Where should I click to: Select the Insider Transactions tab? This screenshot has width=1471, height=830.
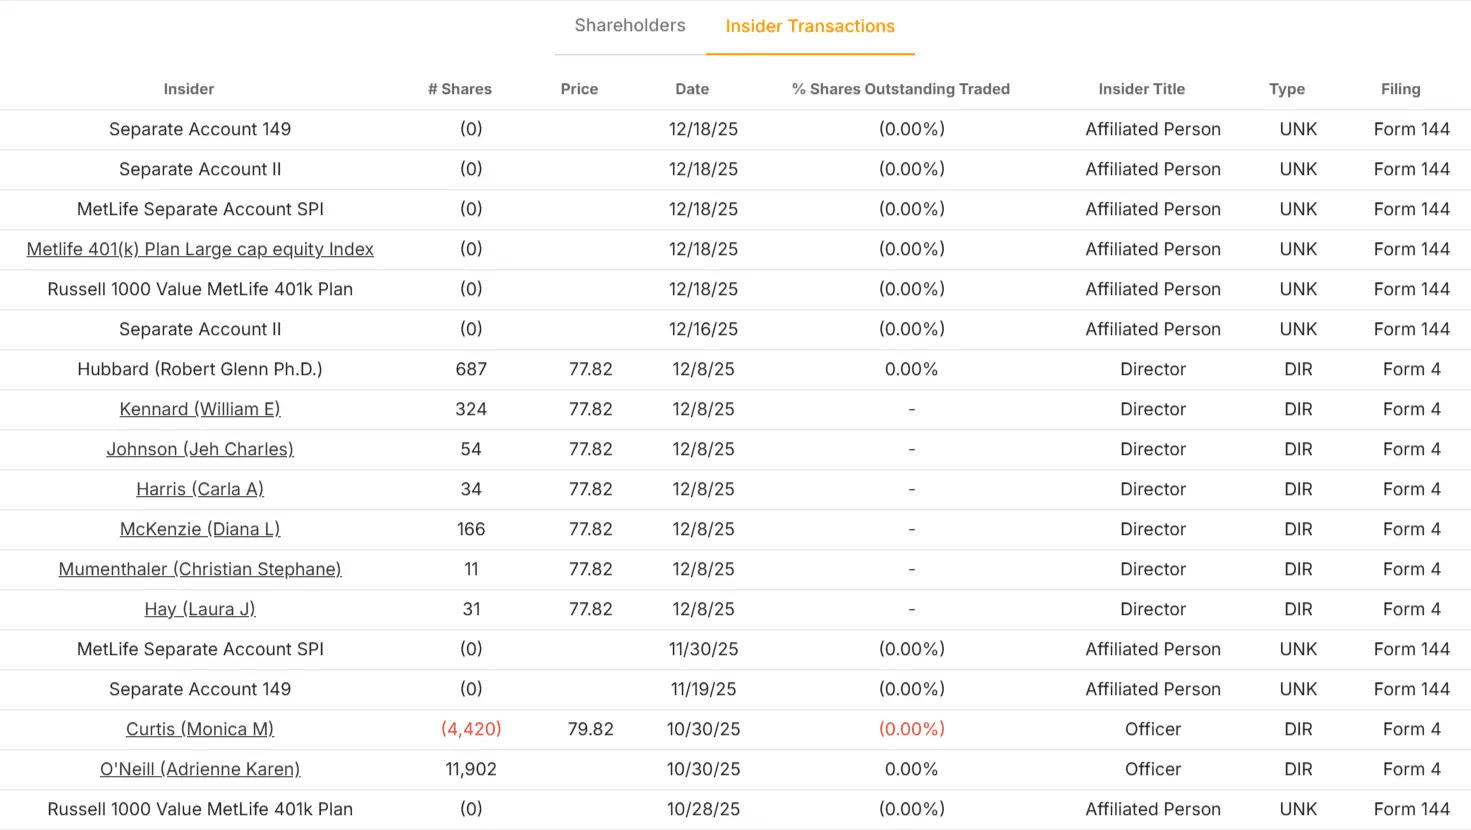(810, 27)
